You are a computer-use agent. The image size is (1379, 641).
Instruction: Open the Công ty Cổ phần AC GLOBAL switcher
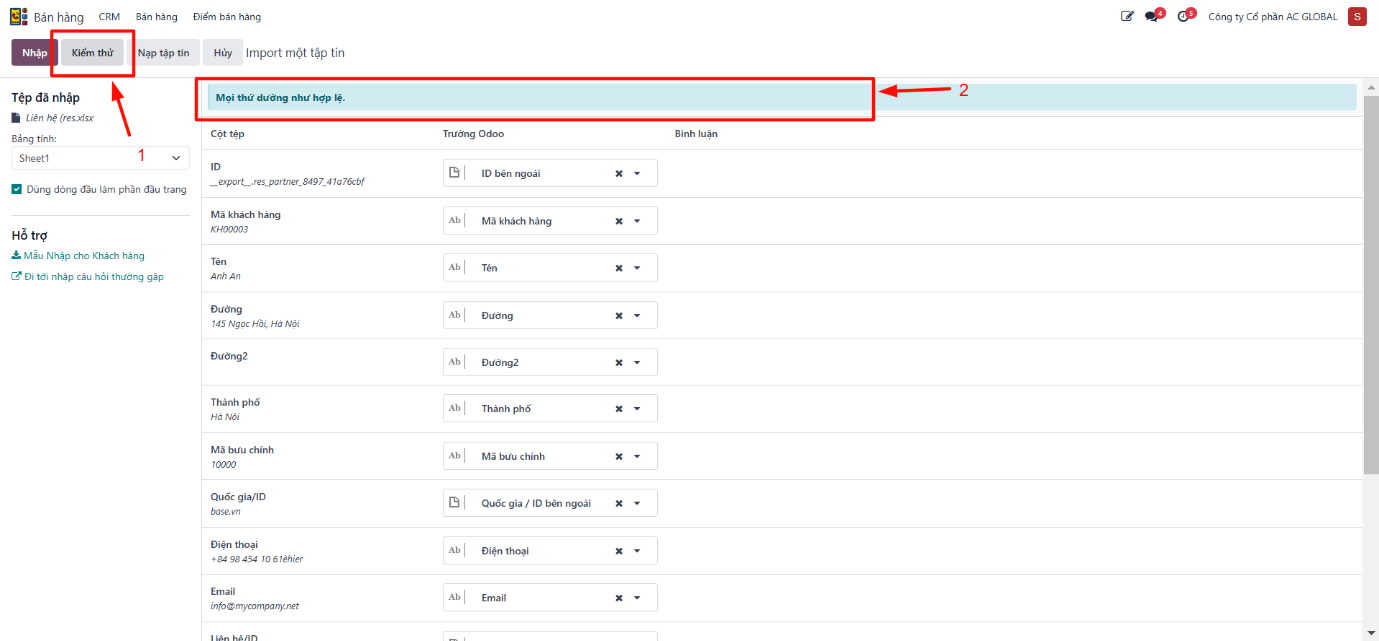pos(1272,17)
